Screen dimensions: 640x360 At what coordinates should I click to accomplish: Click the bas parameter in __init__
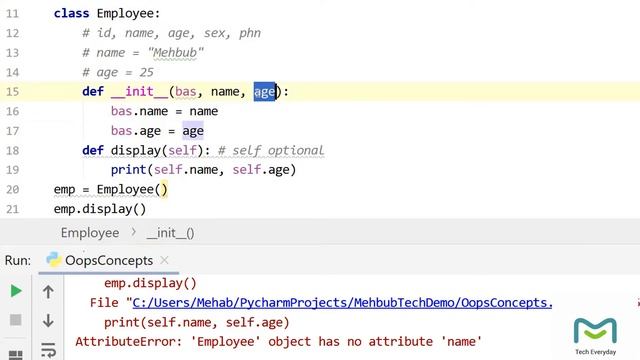click(x=186, y=92)
